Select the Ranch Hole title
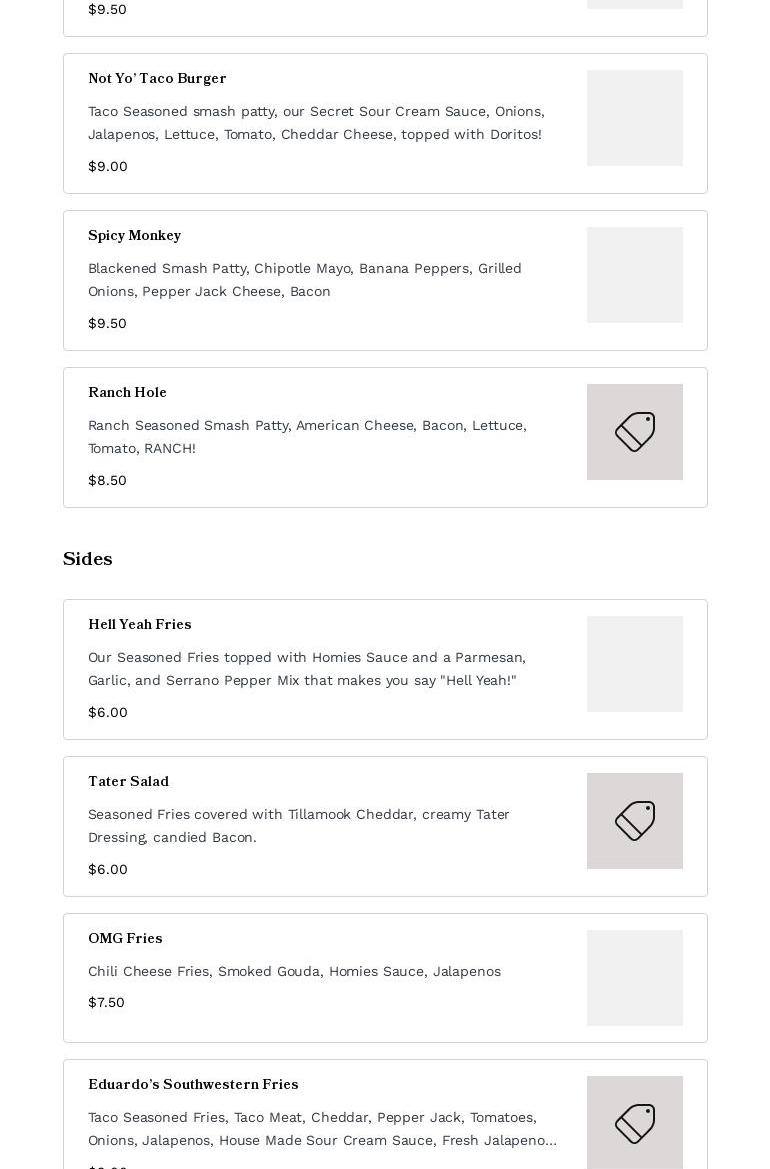770x1169 pixels. pyautogui.click(x=127, y=392)
